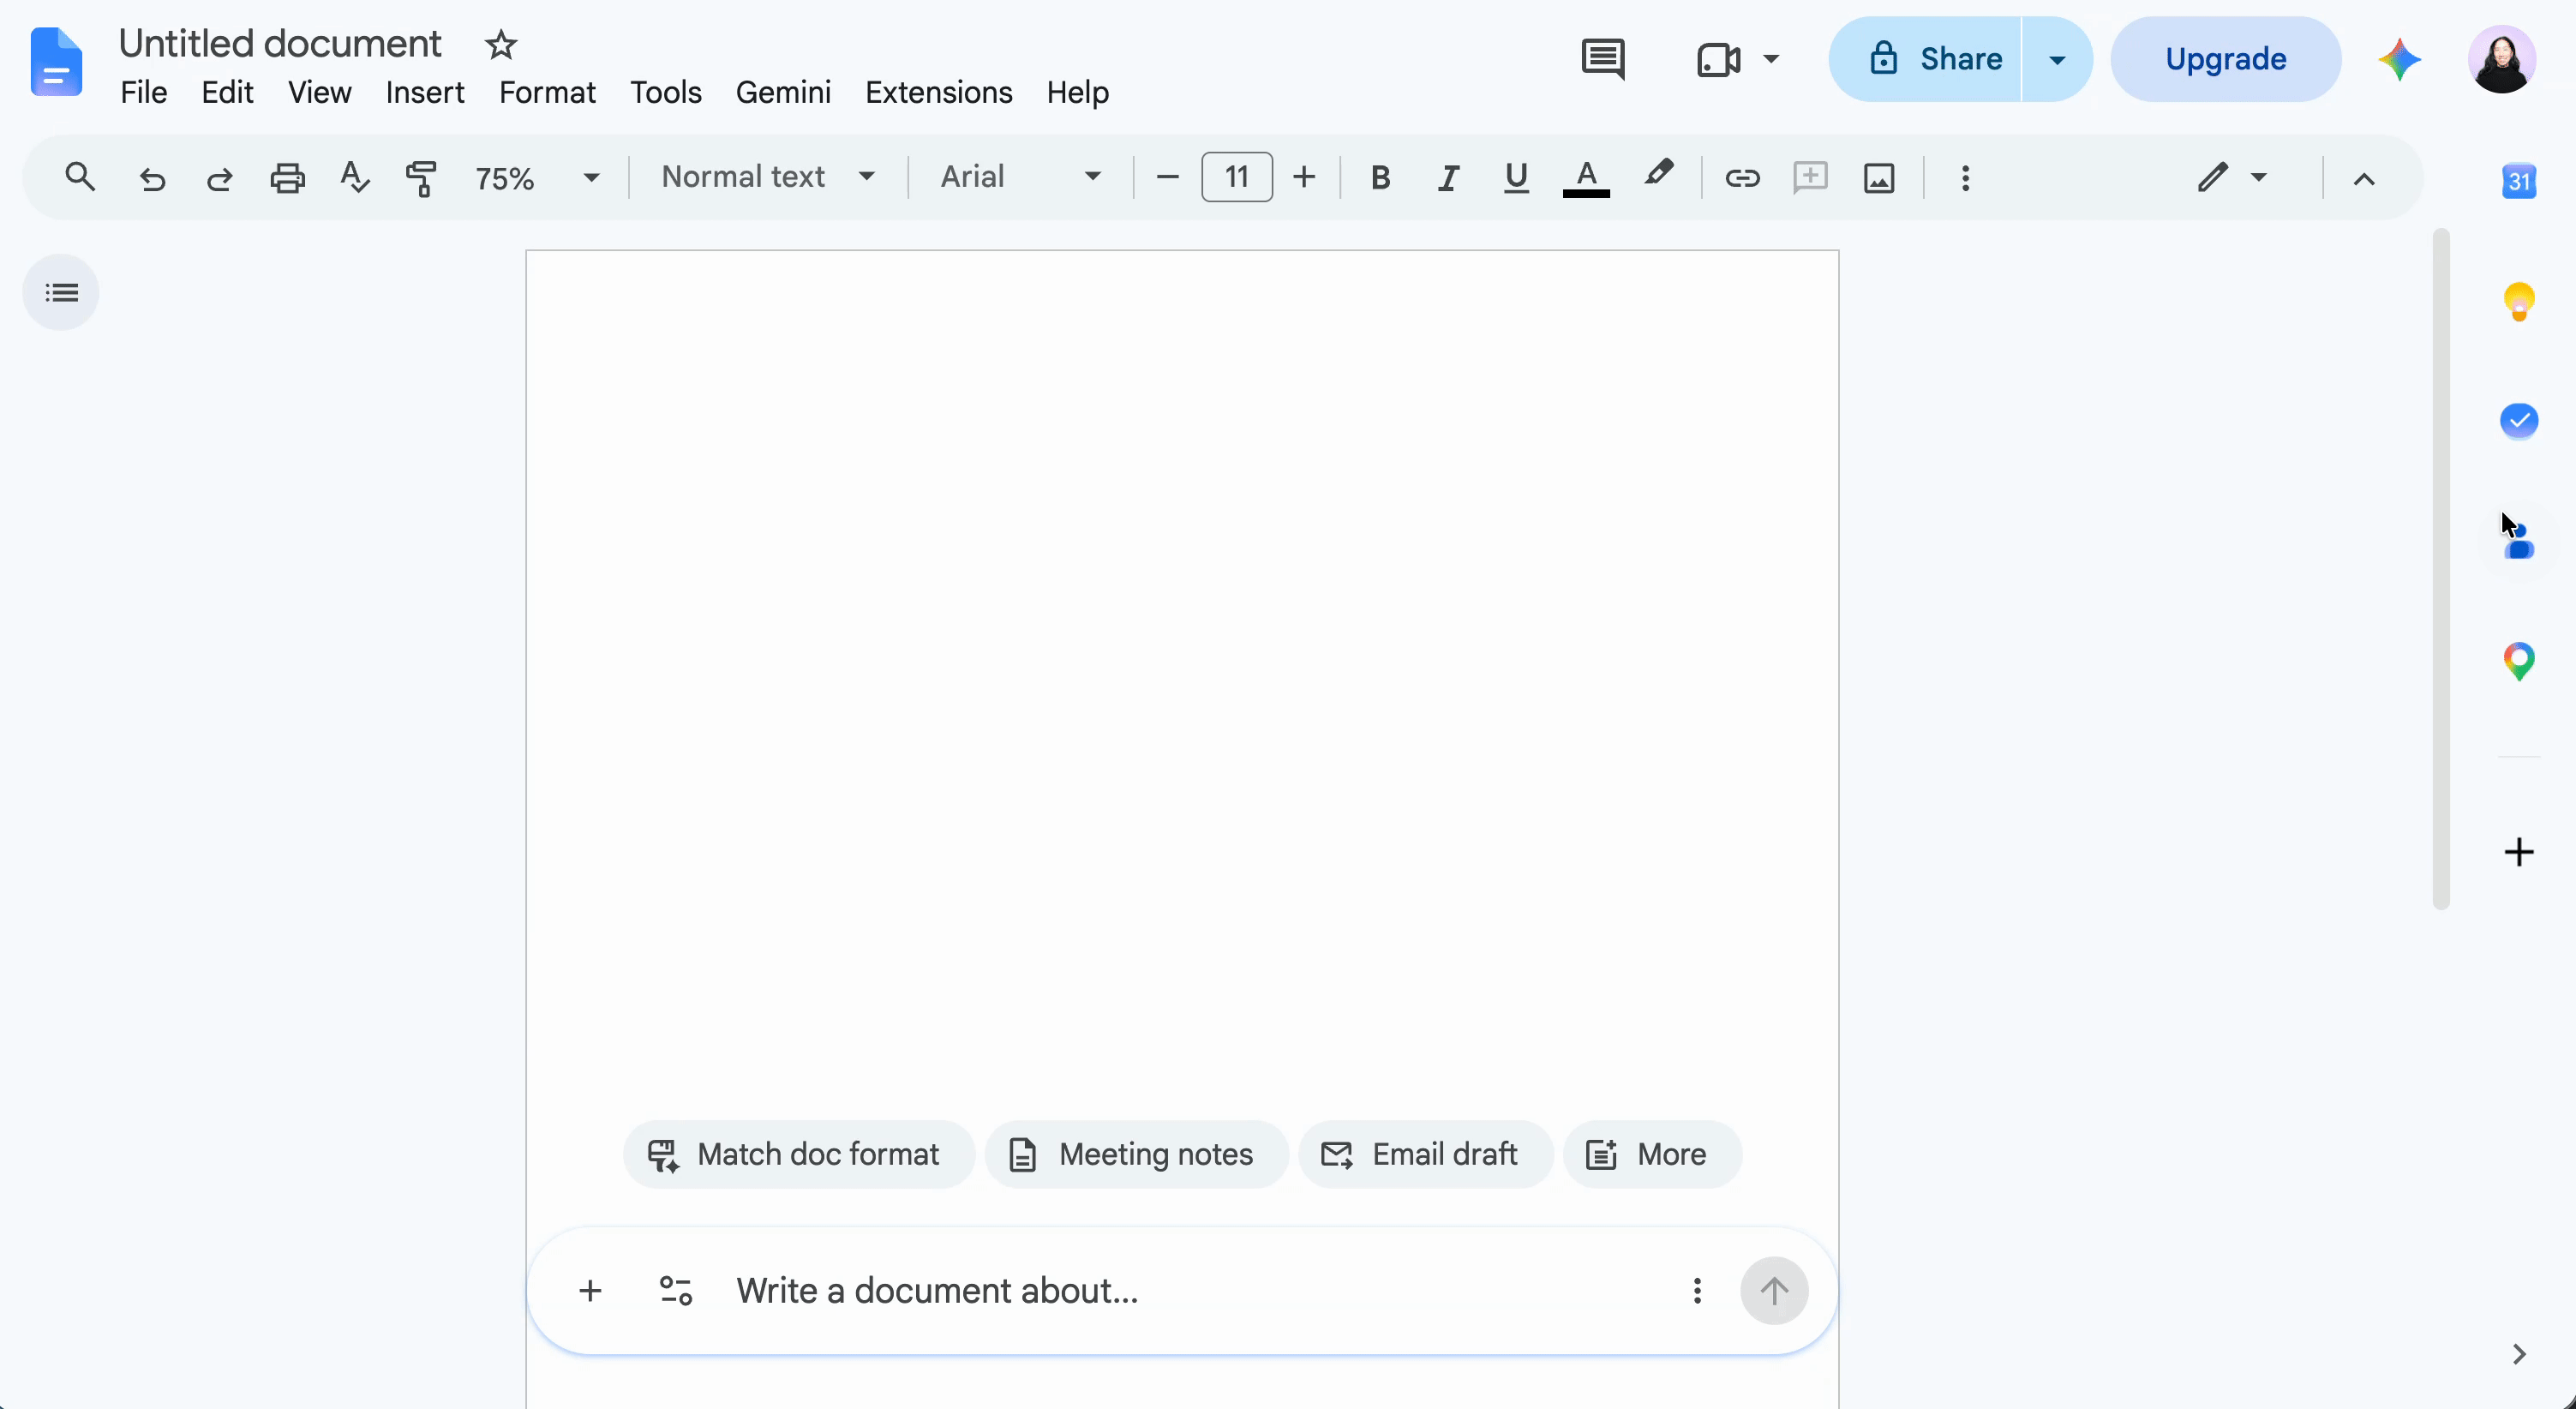Expand the video call dropdown arrow
2576x1409 pixels.
(1770, 59)
